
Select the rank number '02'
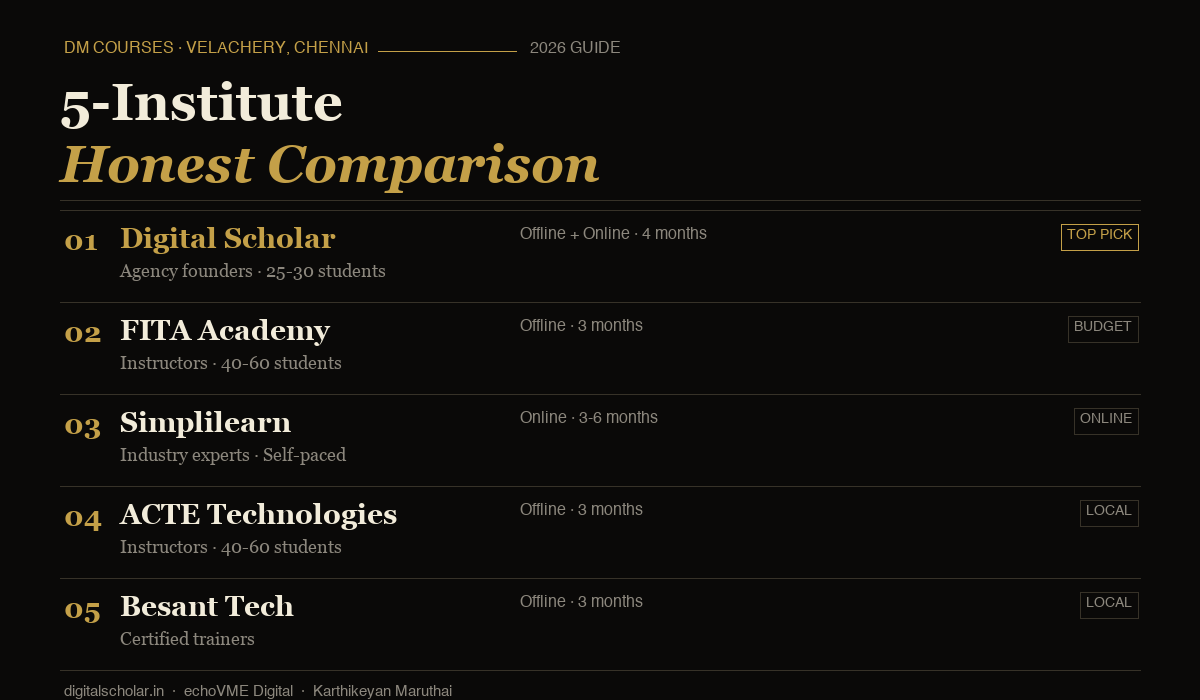[83, 333]
